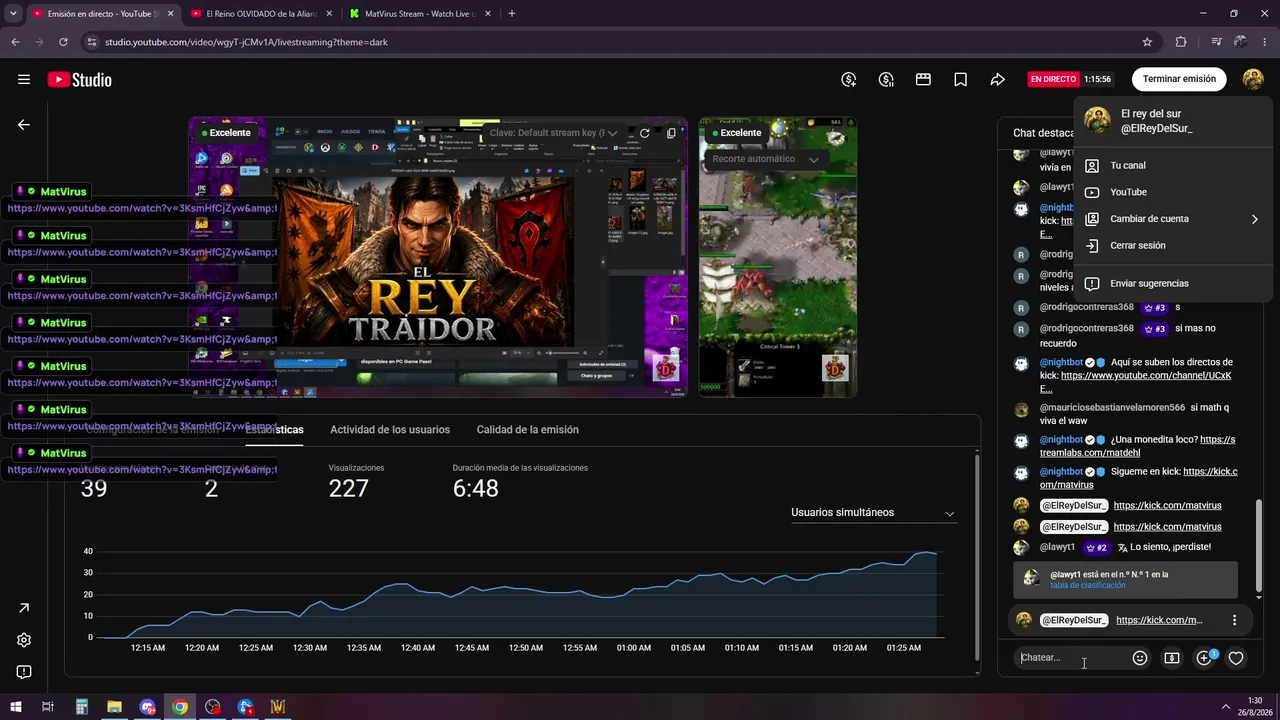This screenshot has height=720, width=1280.
Task: Go back using Studio's left arrow
Action: [24, 125]
